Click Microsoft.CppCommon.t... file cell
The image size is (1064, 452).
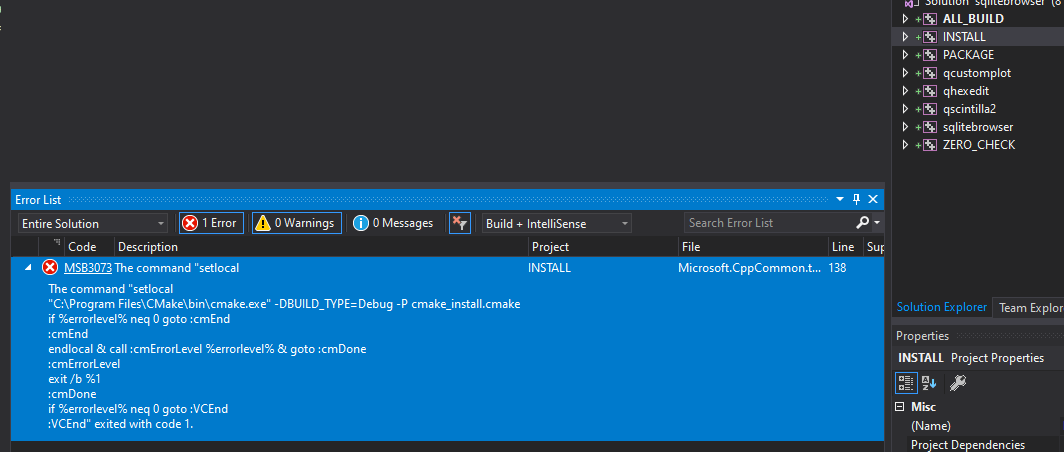pos(750,268)
